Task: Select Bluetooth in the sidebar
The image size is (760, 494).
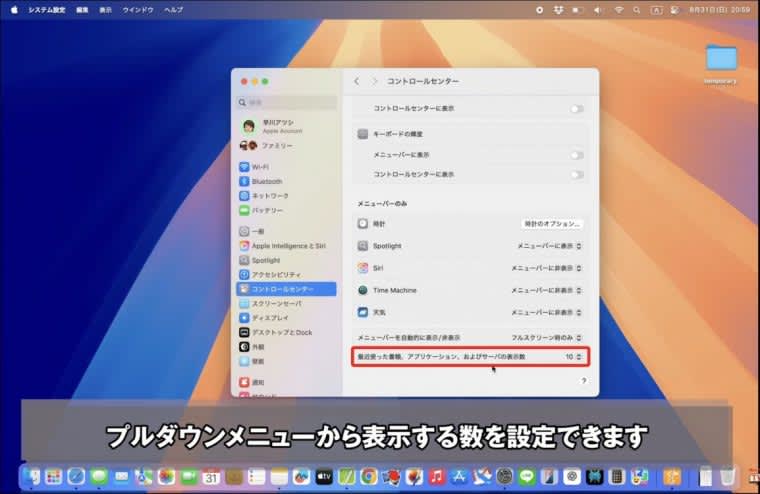Action: (266, 181)
